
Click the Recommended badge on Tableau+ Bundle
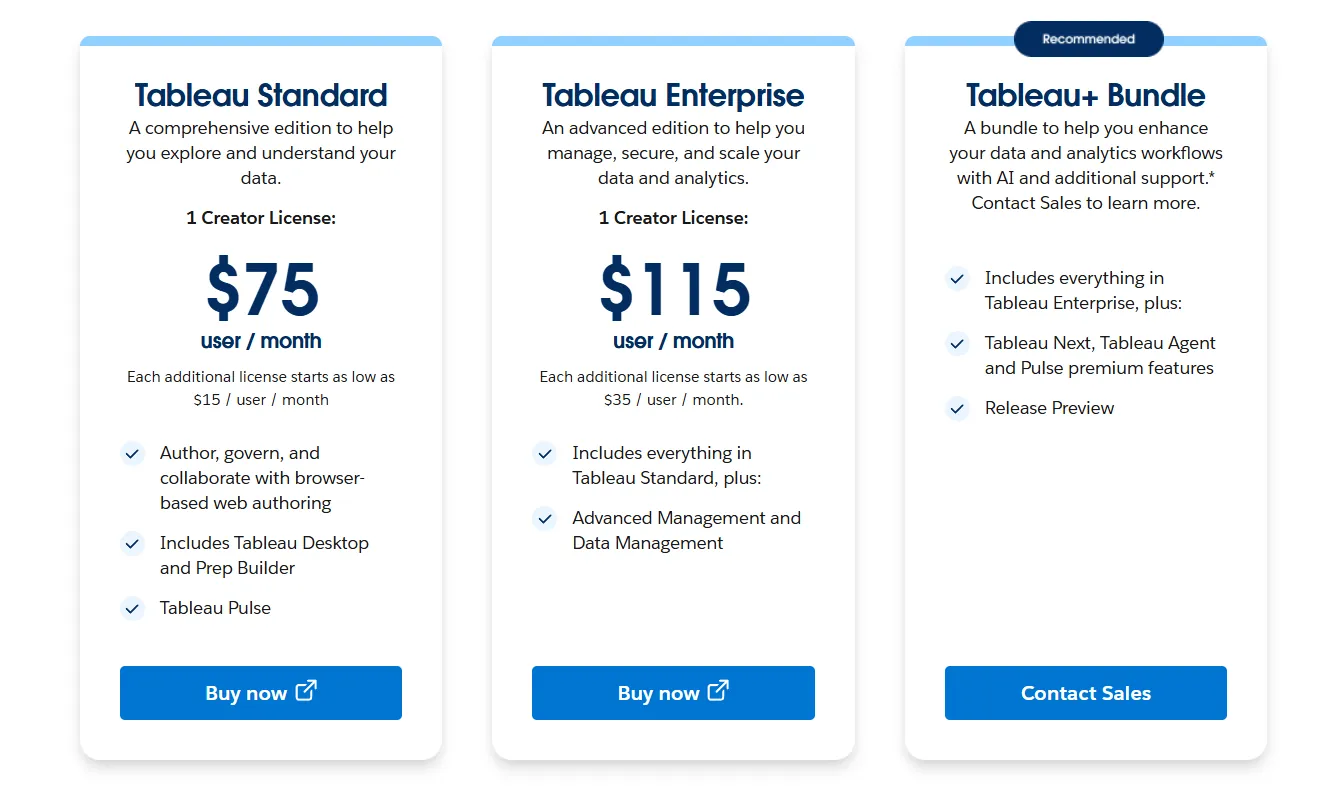coord(1088,39)
